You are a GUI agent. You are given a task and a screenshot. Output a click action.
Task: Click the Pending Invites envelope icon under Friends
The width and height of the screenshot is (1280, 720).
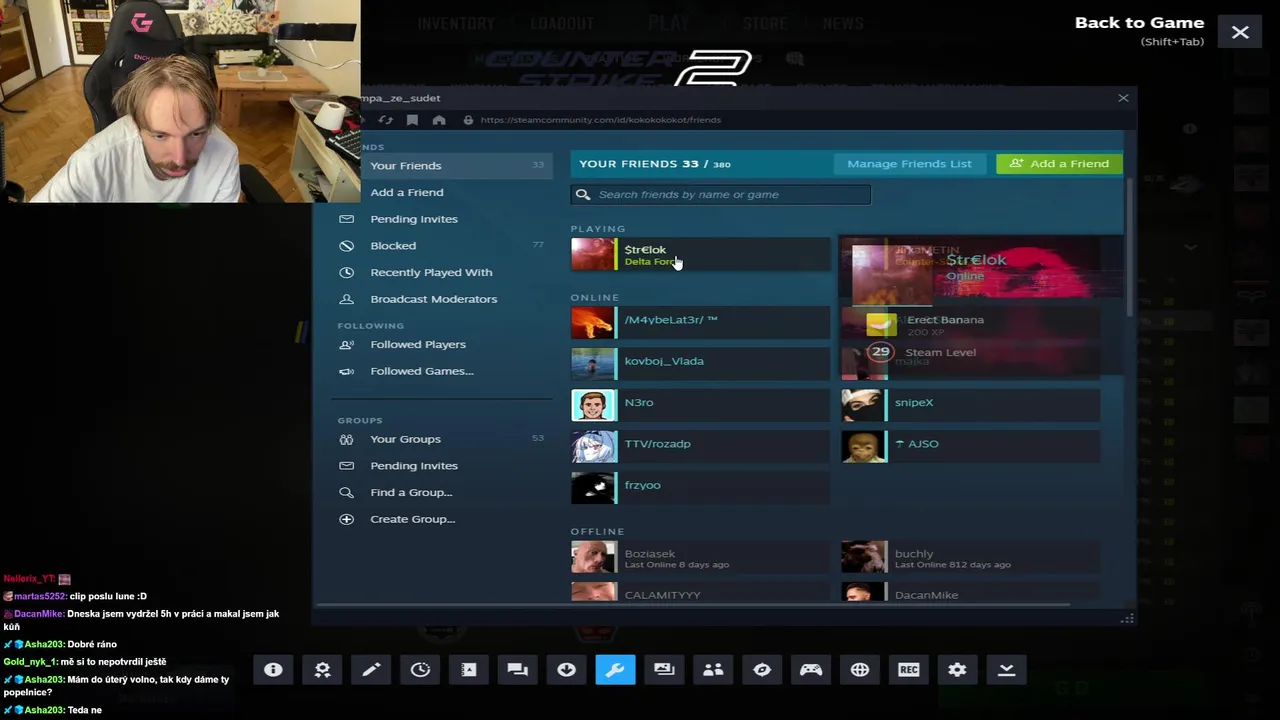point(347,219)
